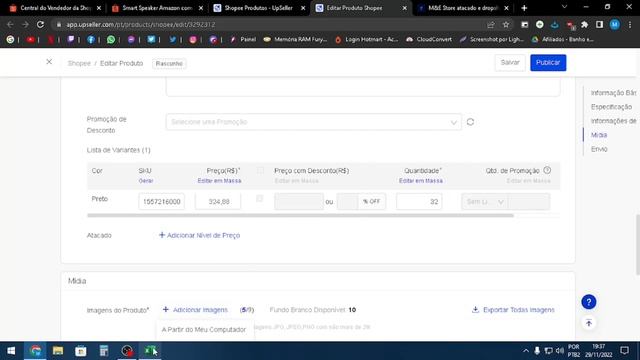This screenshot has height=360, width=640.
Task: Click the SKU input field 1557216000
Action: pyautogui.click(x=161, y=202)
